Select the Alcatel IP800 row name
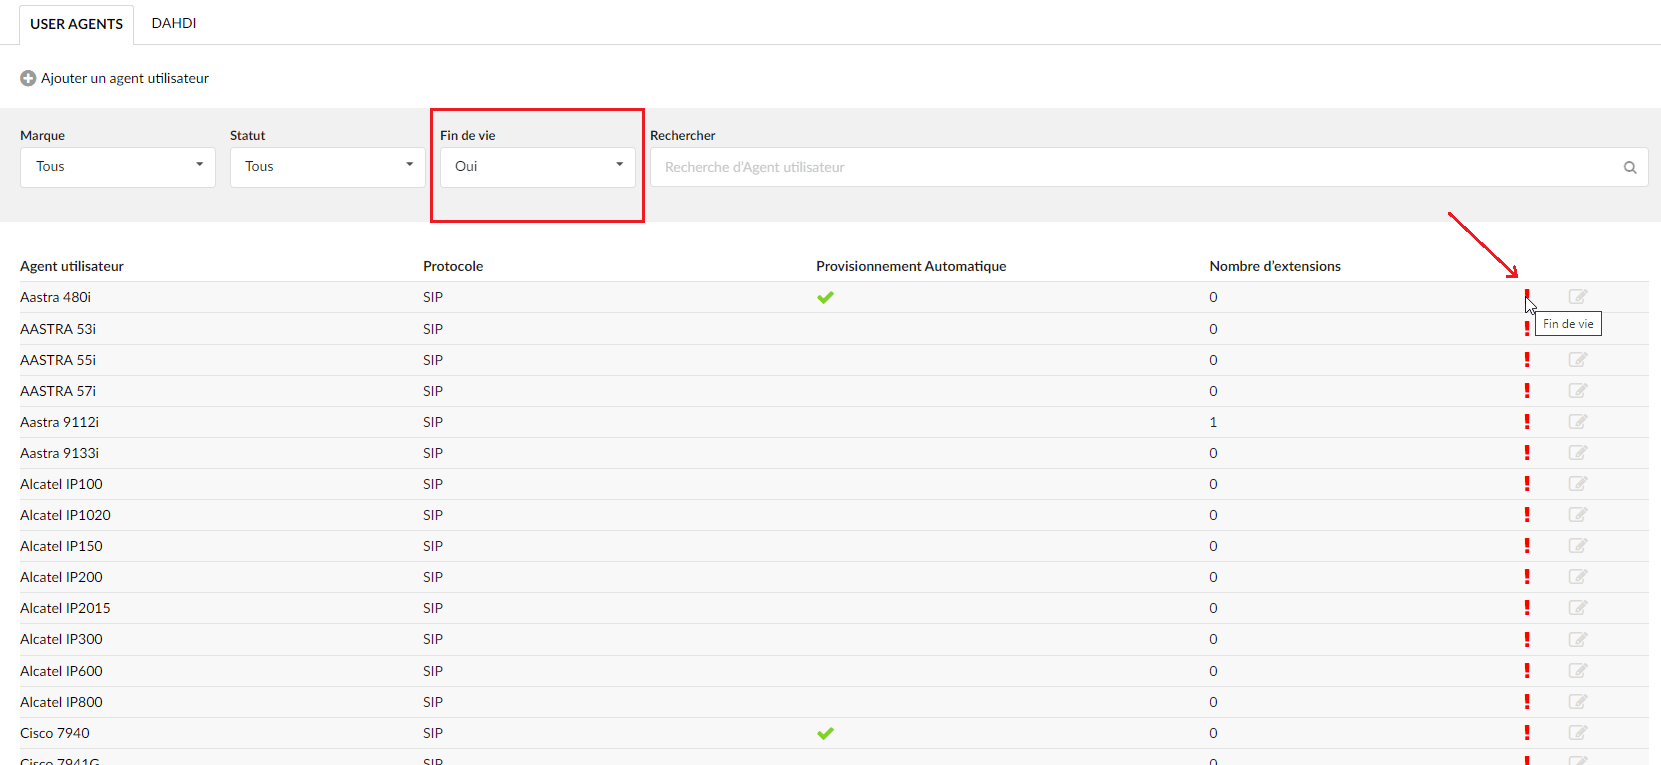 61,702
